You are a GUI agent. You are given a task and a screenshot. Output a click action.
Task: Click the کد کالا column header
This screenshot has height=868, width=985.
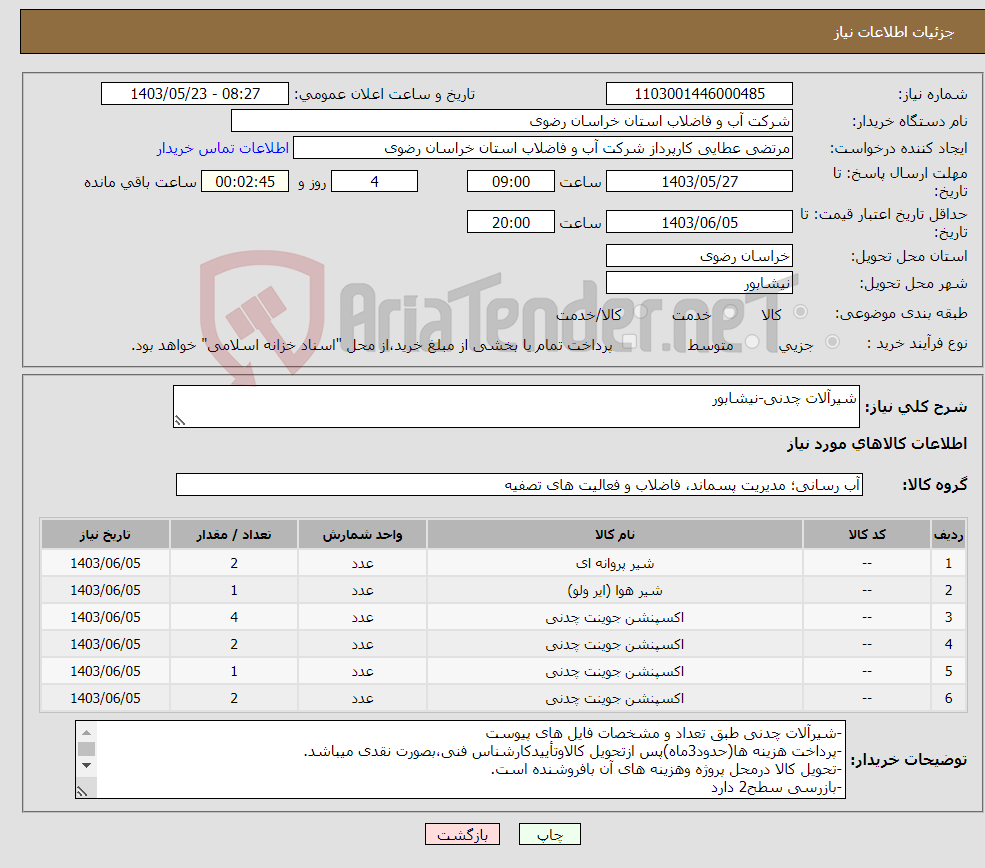click(x=867, y=534)
